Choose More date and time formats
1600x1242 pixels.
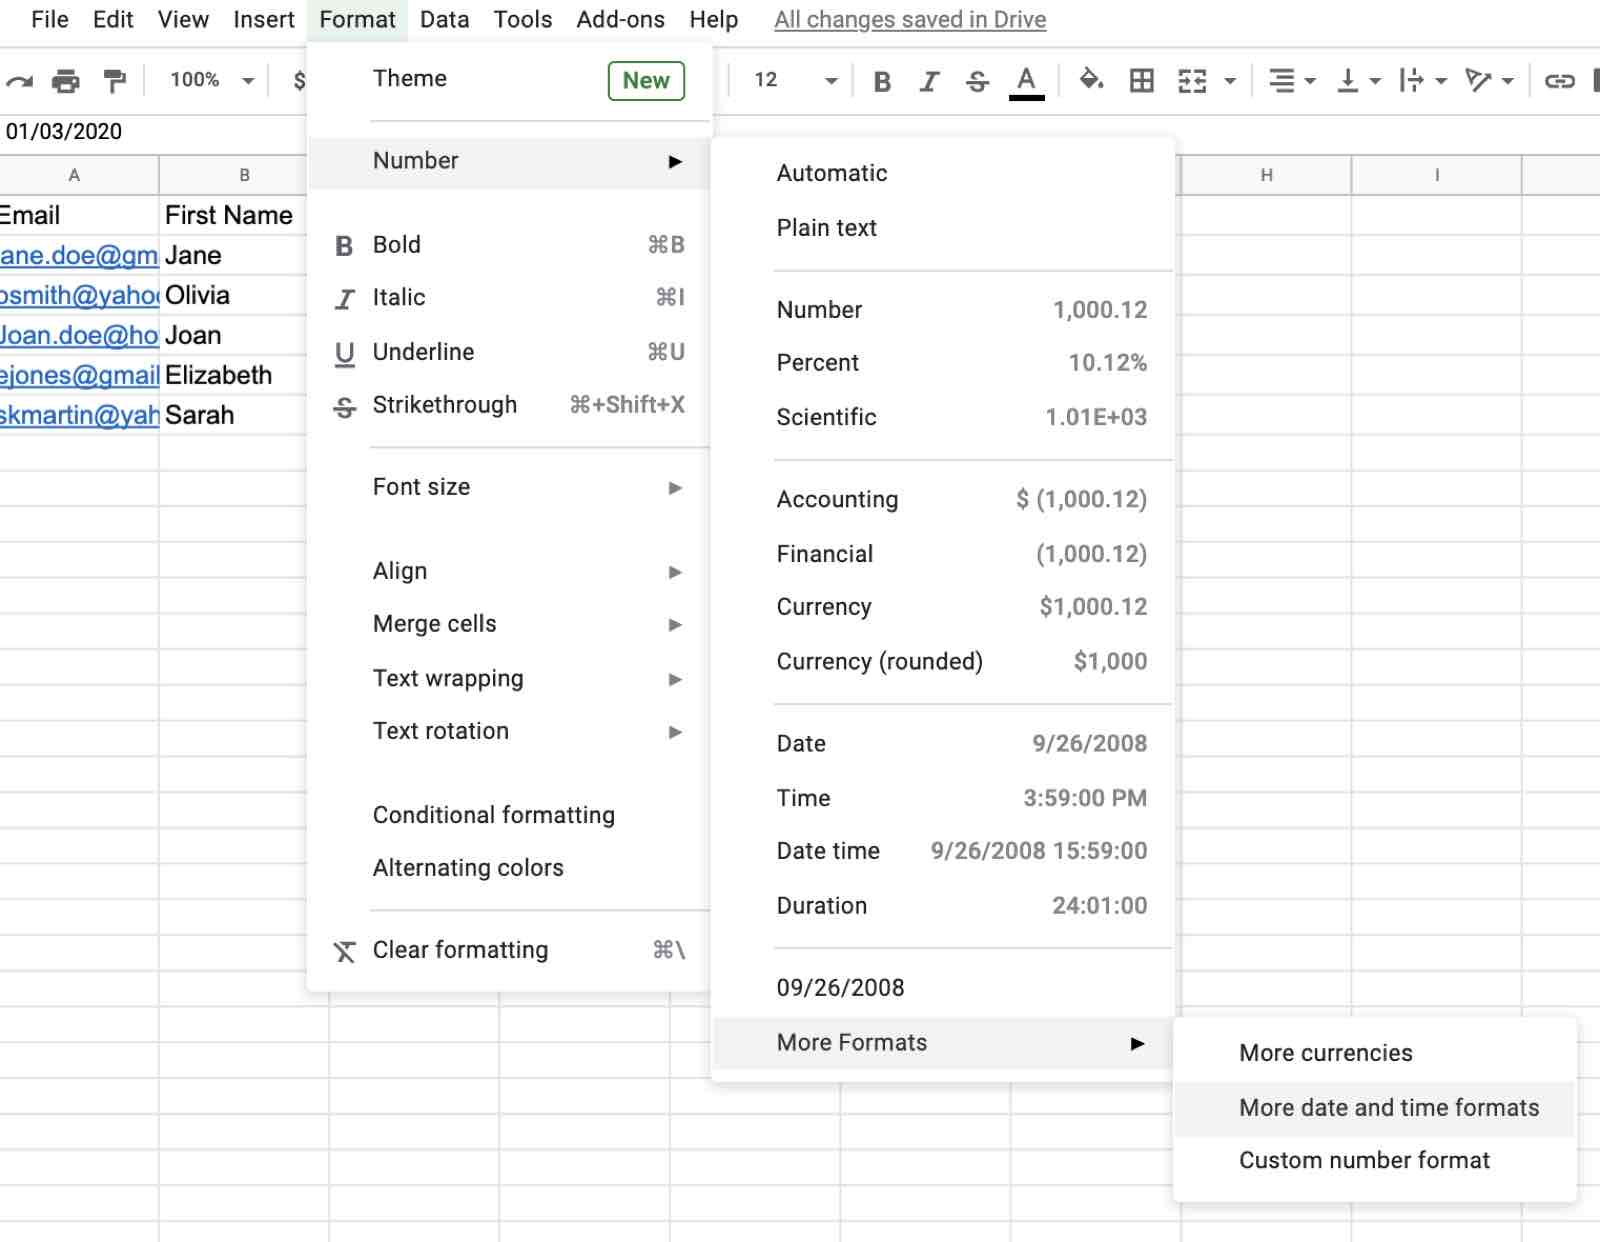1389,1107
